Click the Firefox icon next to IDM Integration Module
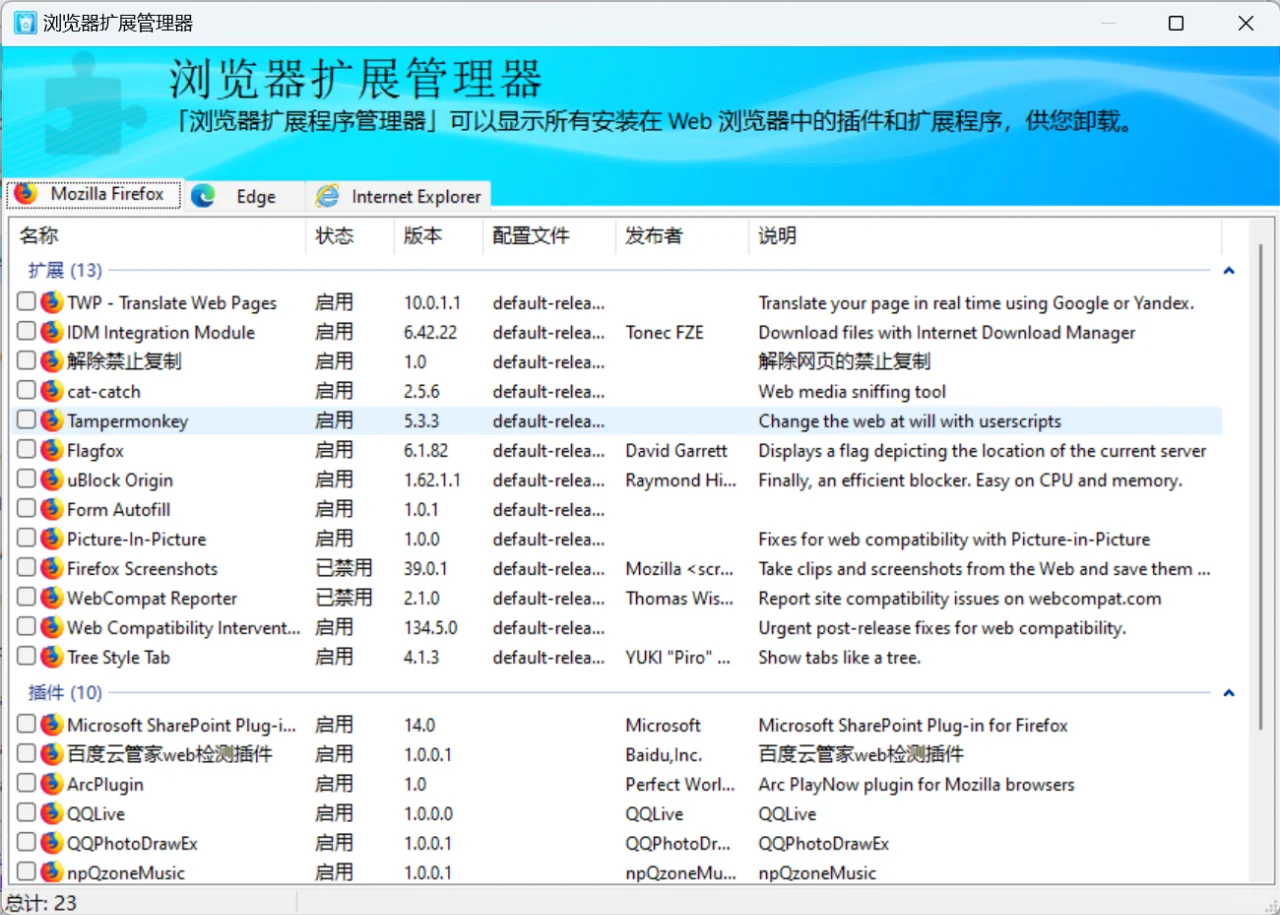 click(51, 332)
